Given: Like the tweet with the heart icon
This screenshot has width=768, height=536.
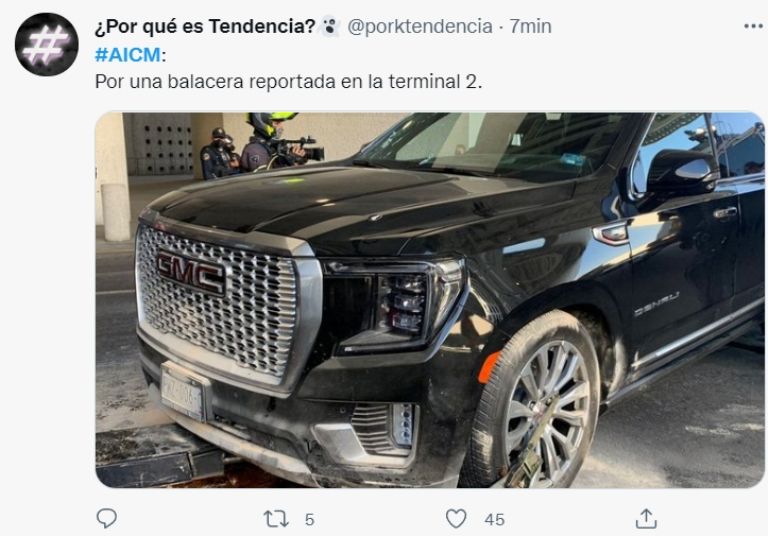Looking at the screenshot, I should point(456,518).
